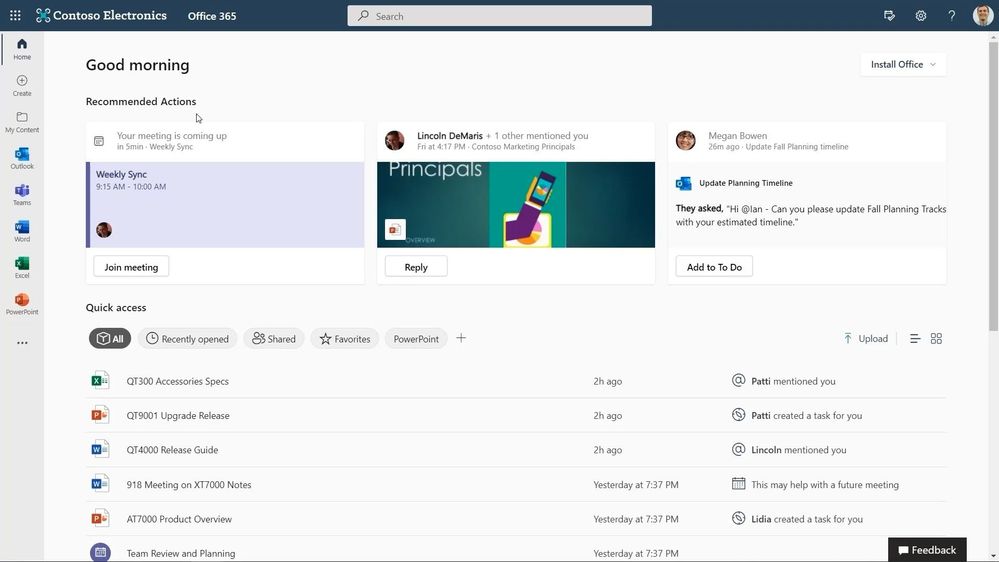Screen dimensions: 999x562
Task: Launch Teams from the sidebar
Action: click(22, 195)
